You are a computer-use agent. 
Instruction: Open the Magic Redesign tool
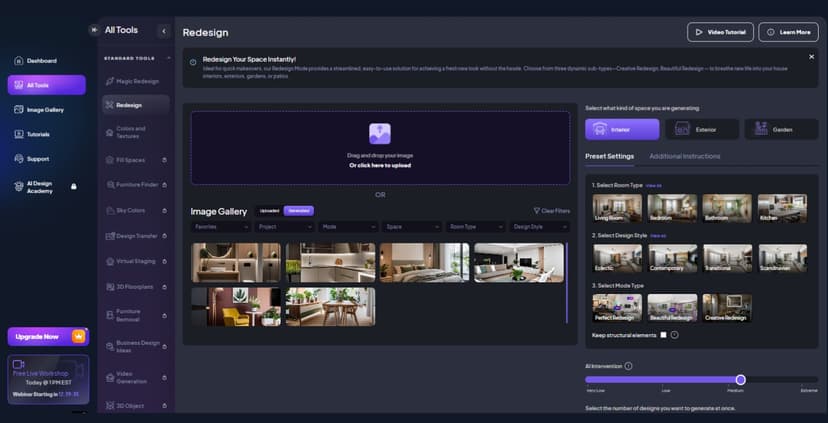[x=136, y=81]
